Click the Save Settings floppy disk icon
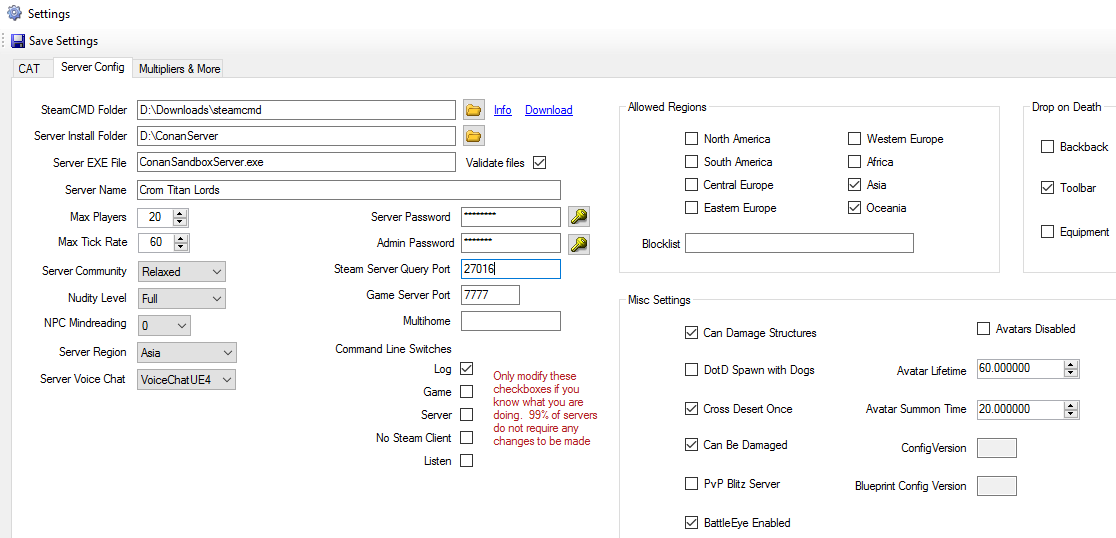The height and width of the screenshot is (538, 1116). point(18,41)
